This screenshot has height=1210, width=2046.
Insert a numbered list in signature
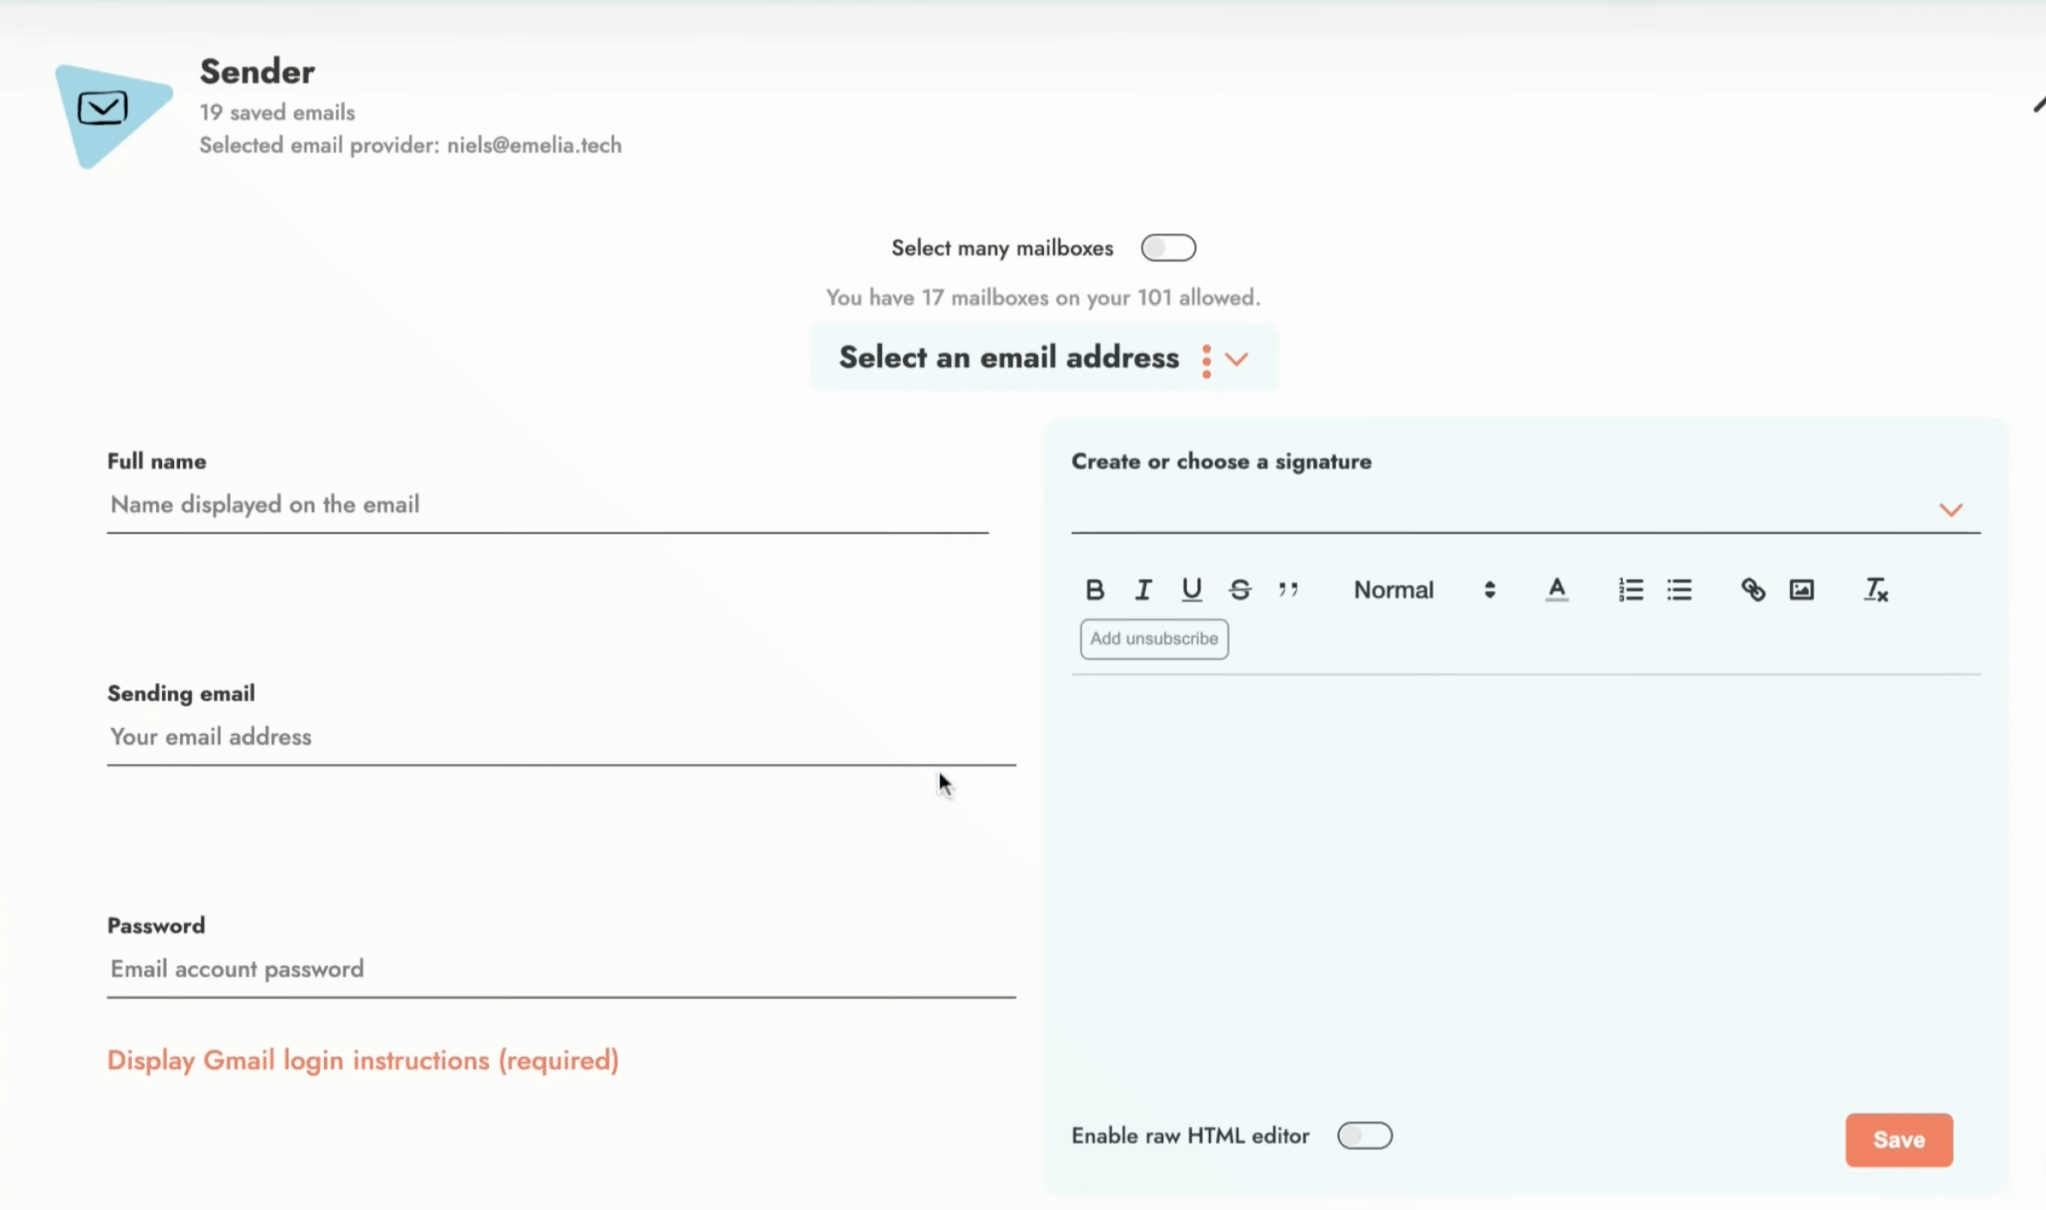click(x=1630, y=590)
